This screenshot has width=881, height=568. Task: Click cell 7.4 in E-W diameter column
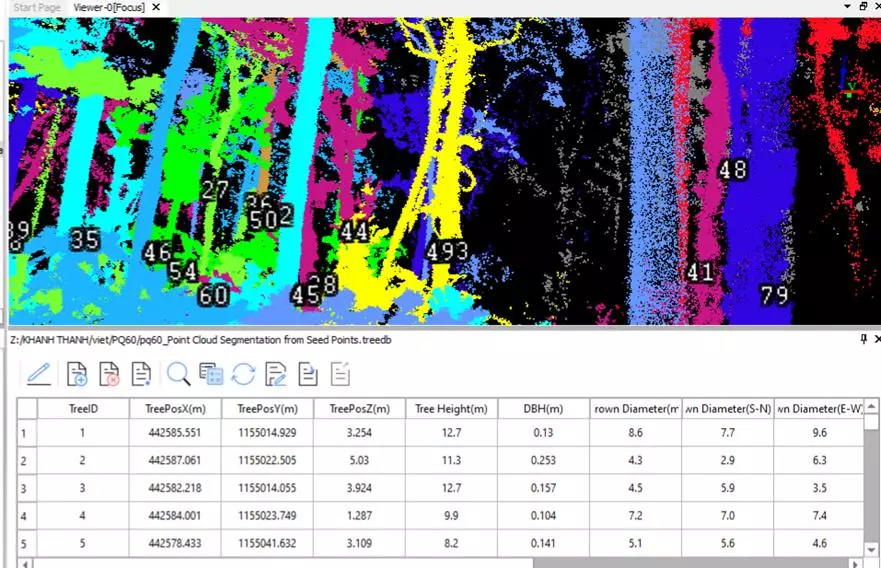[819, 515]
